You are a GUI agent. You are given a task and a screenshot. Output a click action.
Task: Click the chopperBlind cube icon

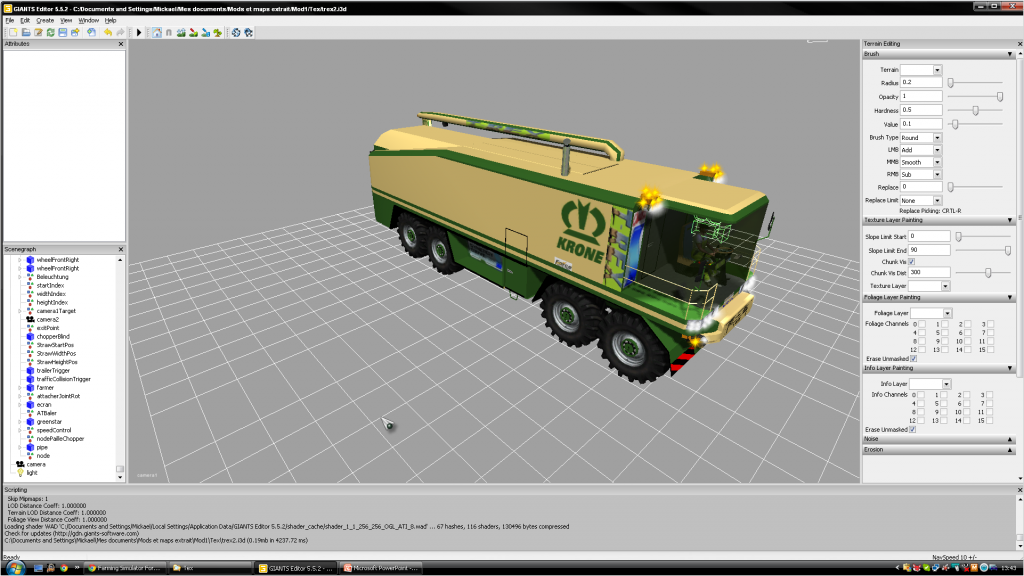coord(30,336)
